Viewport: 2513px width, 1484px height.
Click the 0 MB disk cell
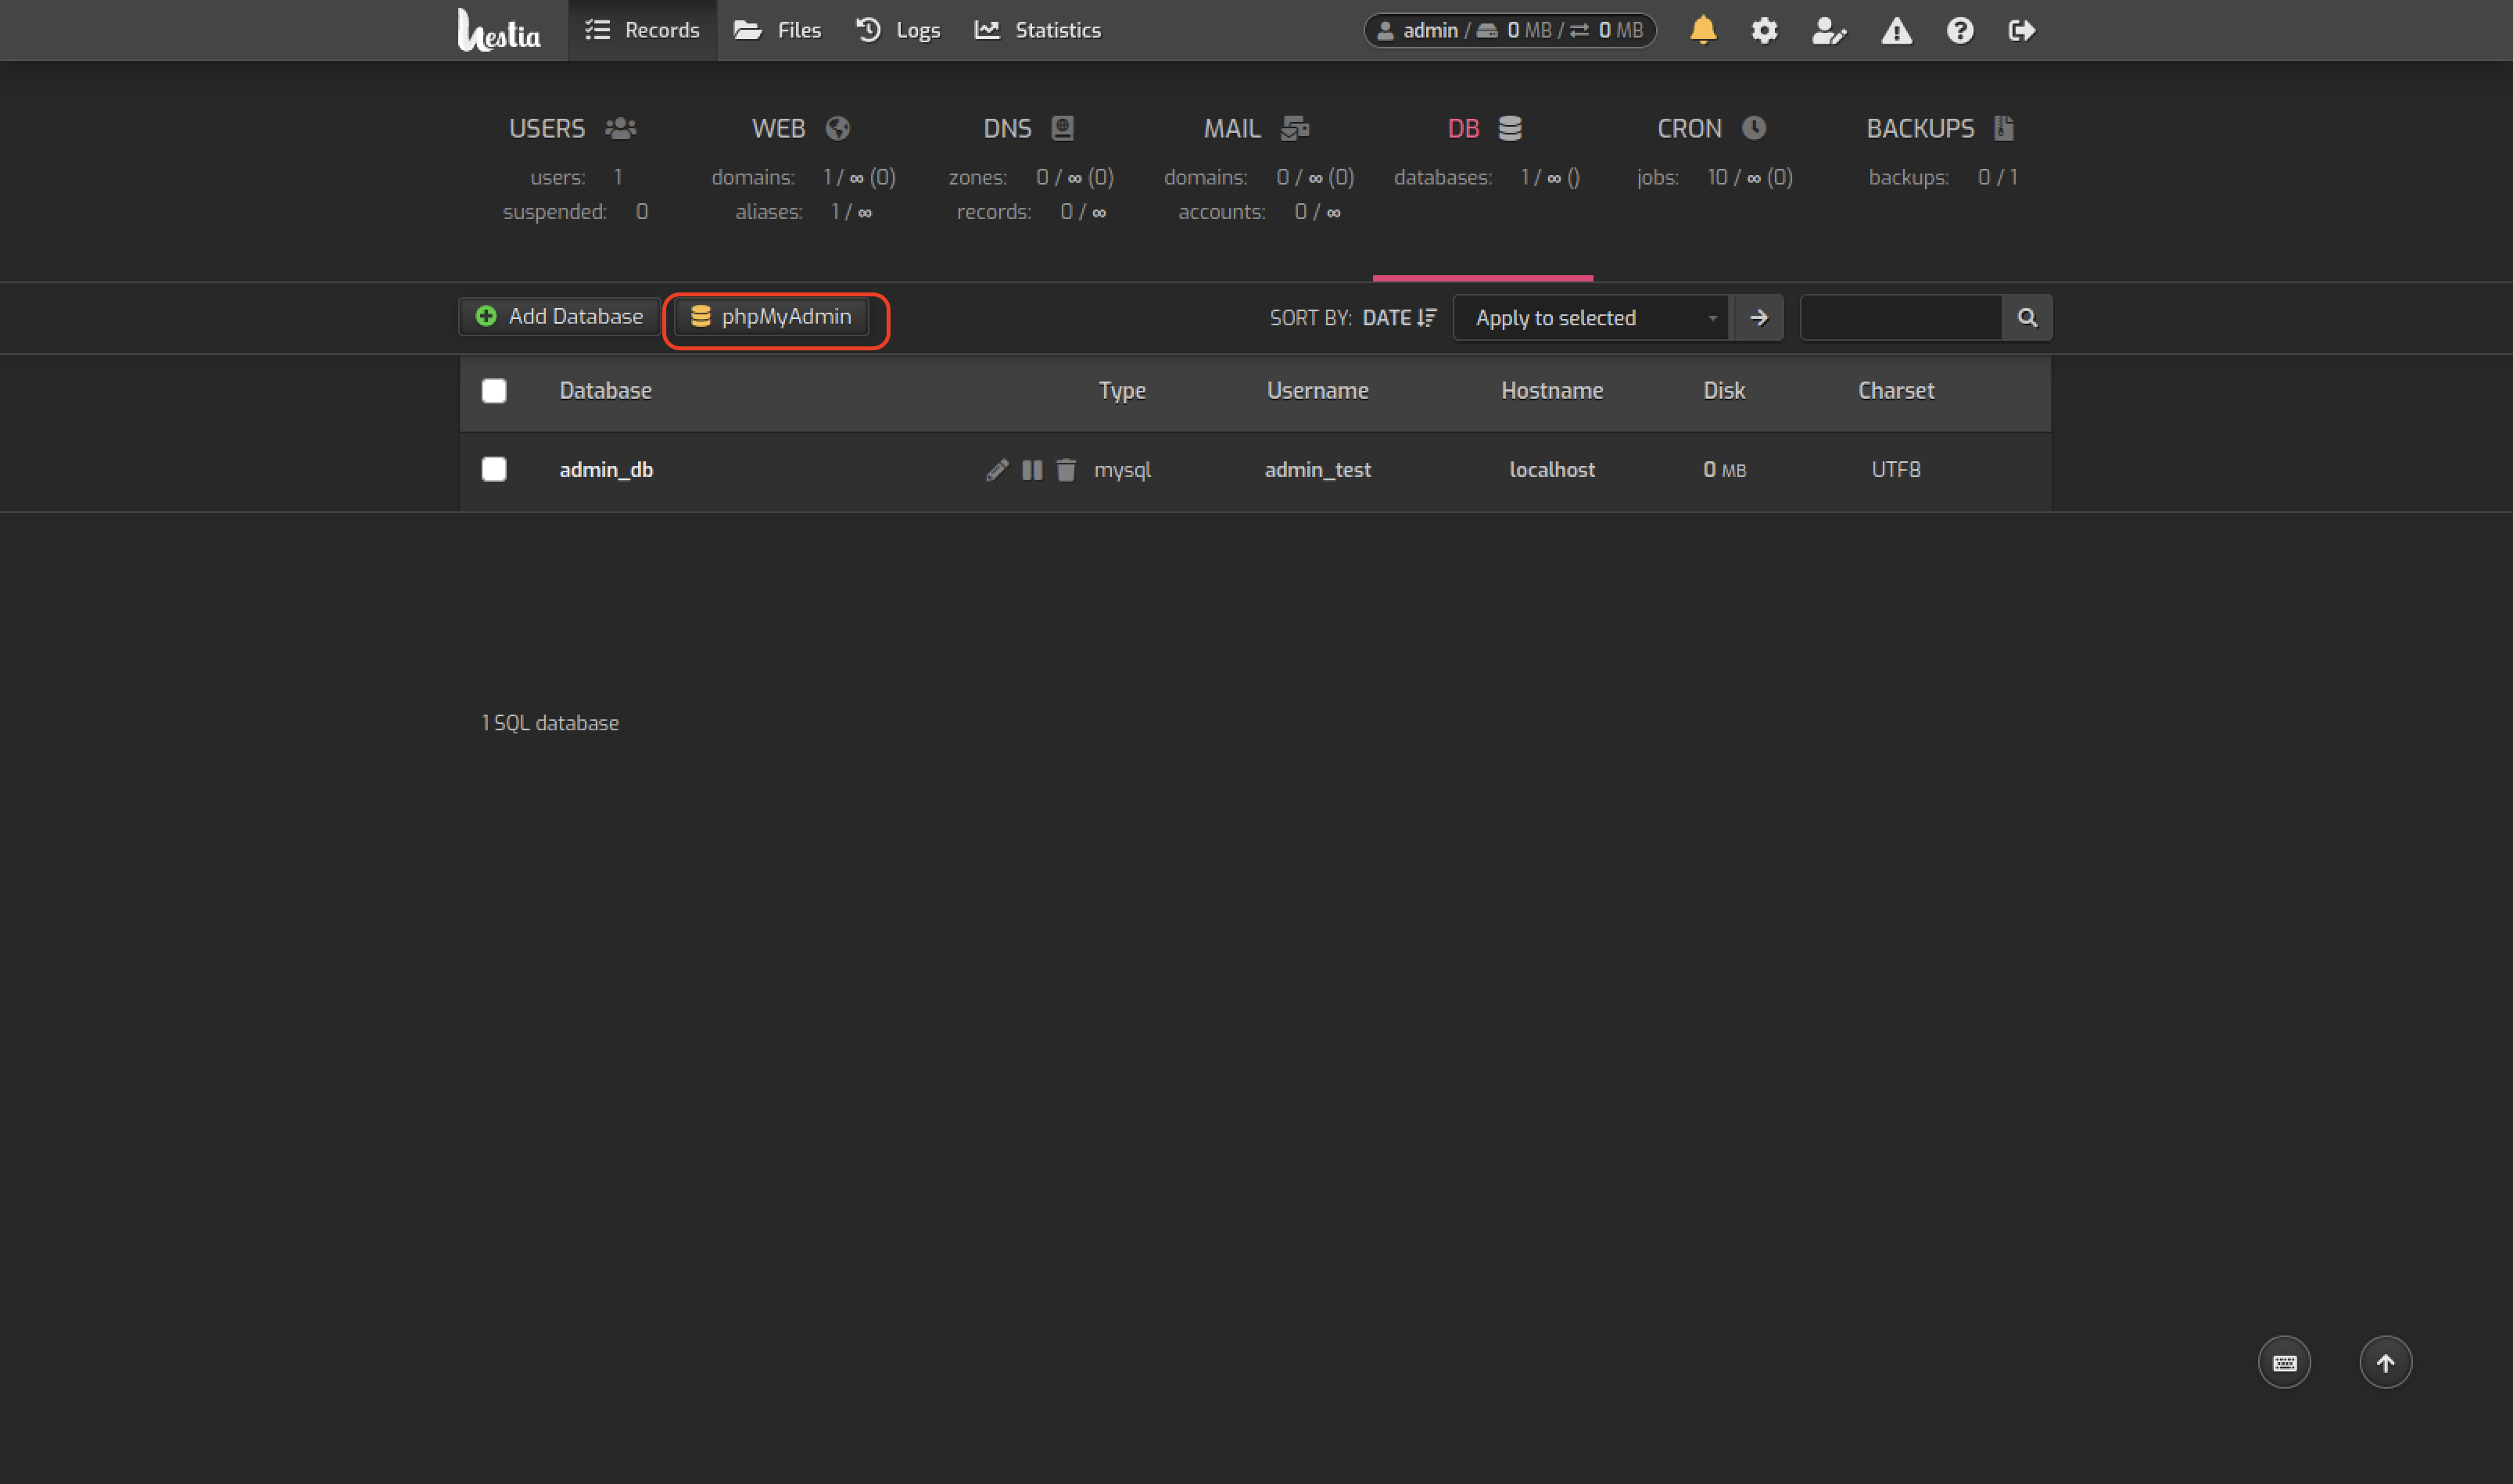pos(1724,470)
